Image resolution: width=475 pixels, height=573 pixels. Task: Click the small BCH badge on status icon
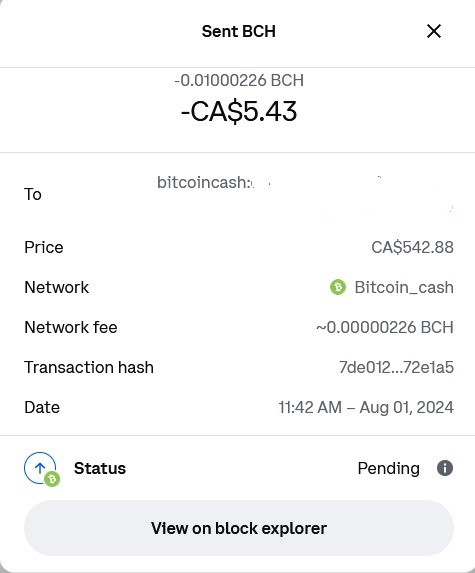pyautogui.click(x=52, y=479)
